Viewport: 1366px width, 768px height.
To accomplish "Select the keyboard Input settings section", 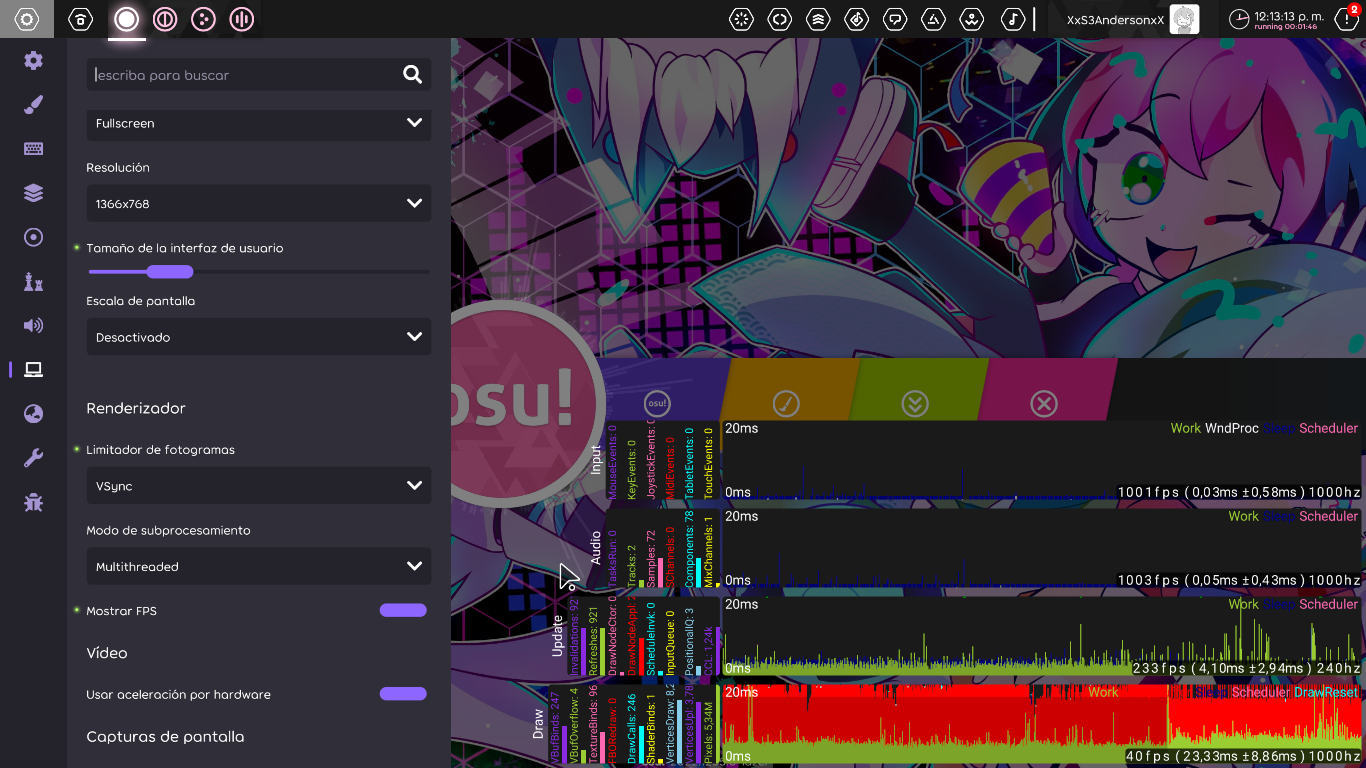I will tap(32, 148).
